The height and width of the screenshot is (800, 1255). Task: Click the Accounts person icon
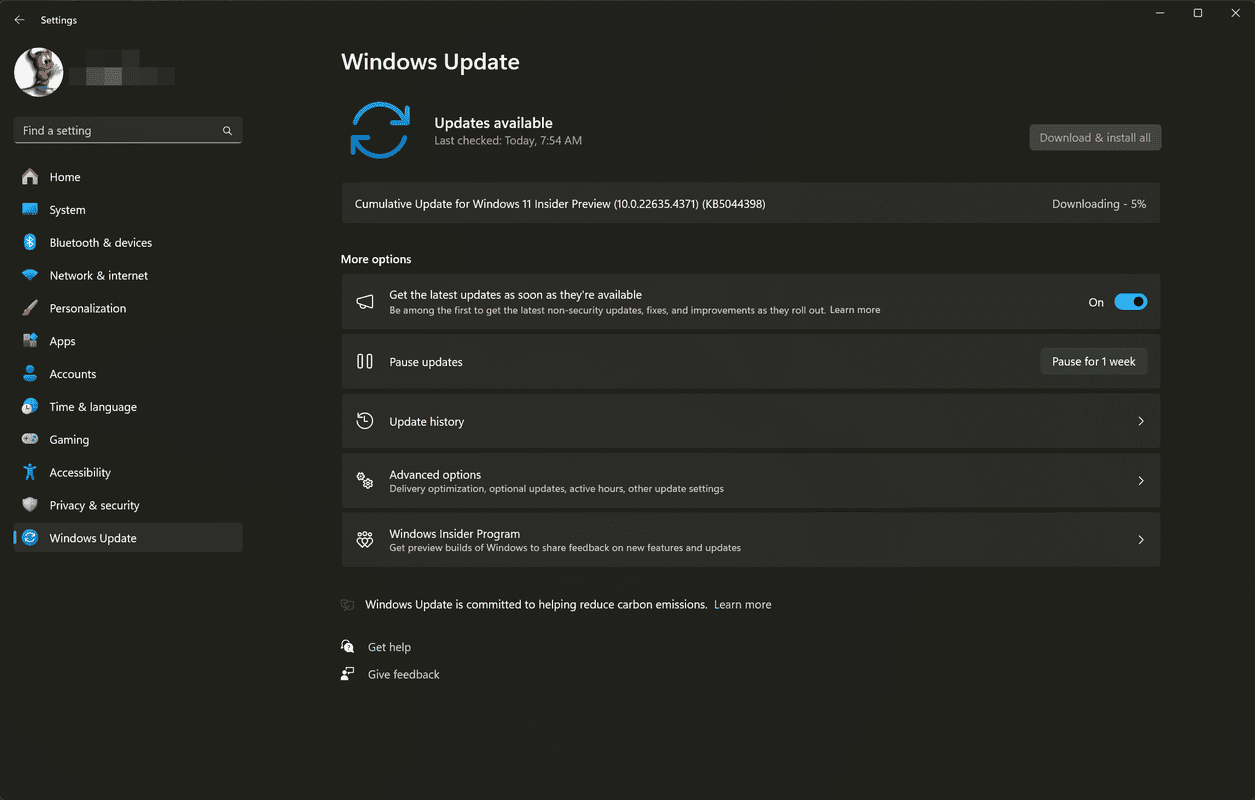(30, 374)
